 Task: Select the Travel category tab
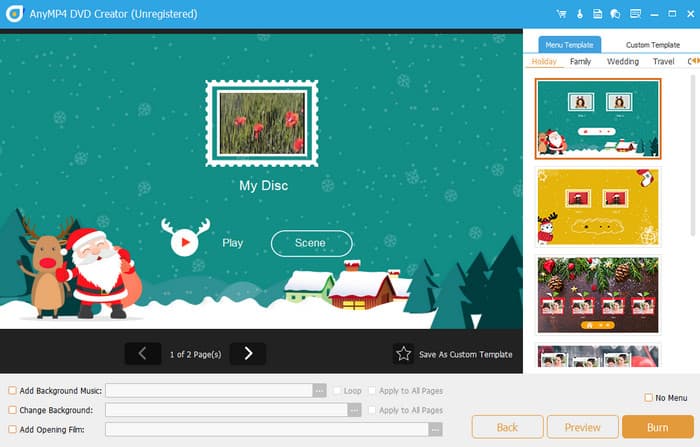pyautogui.click(x=663, y=61)
